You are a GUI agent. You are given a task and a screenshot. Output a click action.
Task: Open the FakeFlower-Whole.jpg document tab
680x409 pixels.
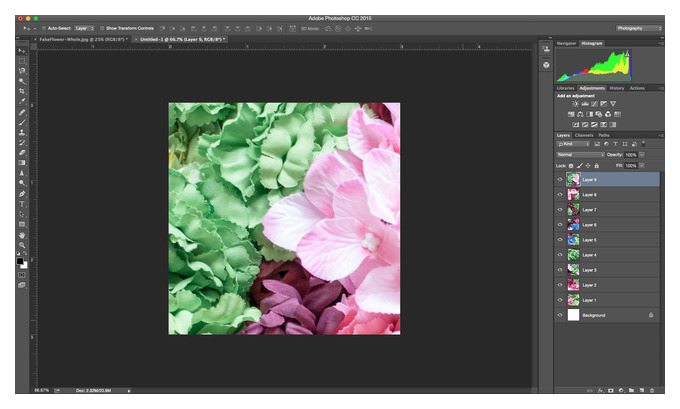tap(82, 39)
